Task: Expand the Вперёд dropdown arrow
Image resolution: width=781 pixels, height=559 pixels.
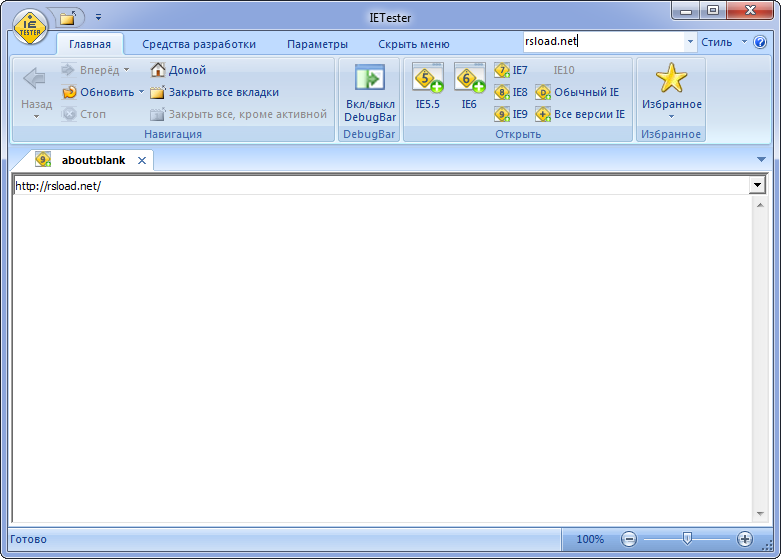Action: click(x=127, y=70)
